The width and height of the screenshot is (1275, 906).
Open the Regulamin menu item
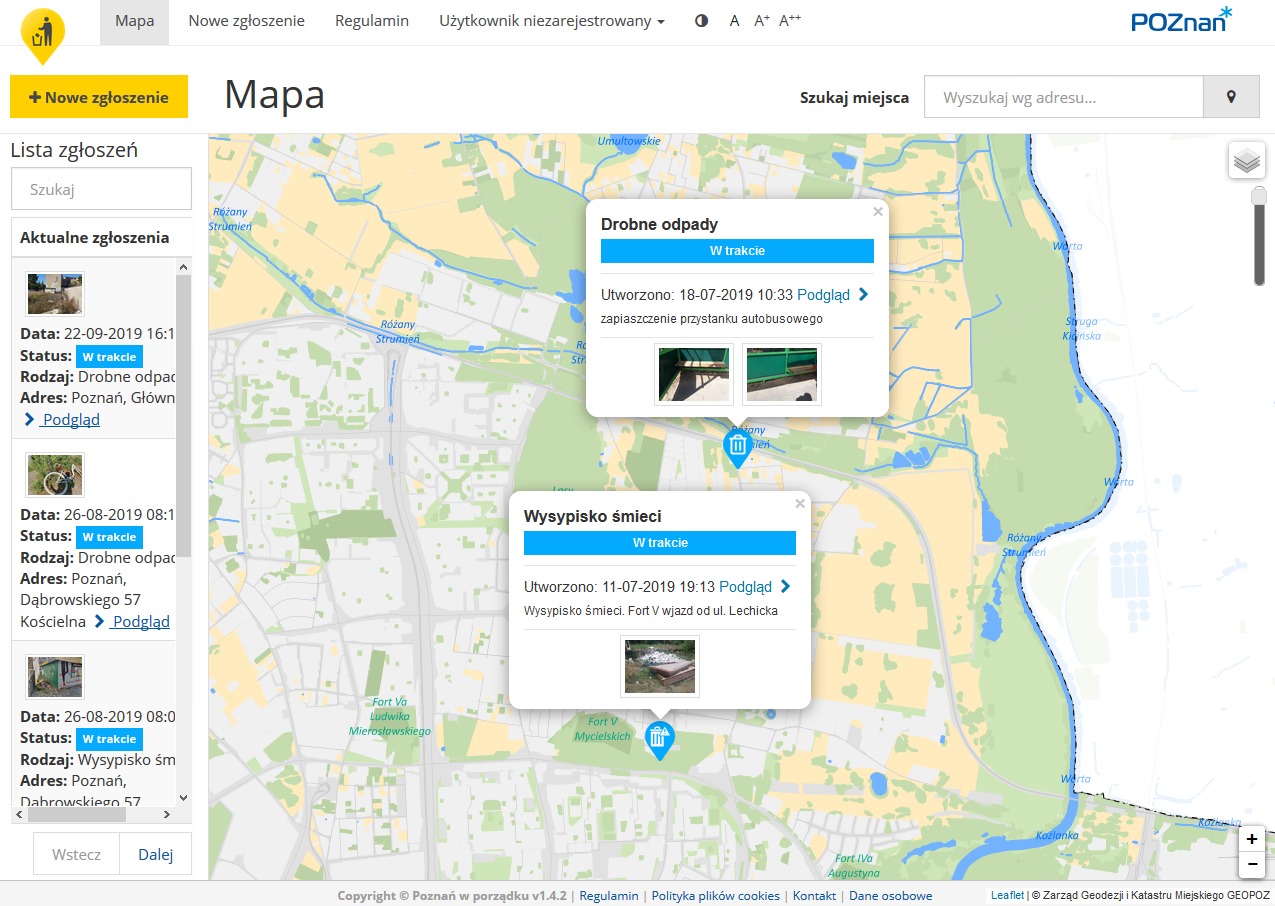[371, 21]
